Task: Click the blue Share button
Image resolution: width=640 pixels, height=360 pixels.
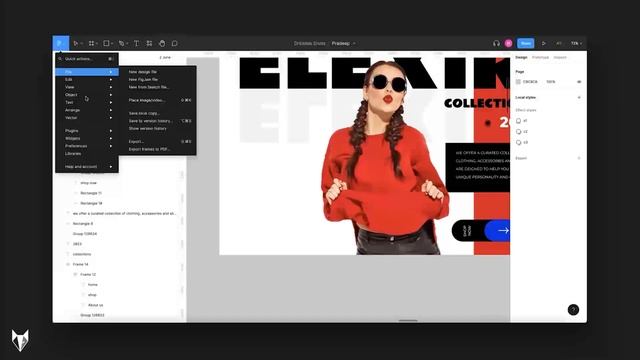Action: click(526, 43)
